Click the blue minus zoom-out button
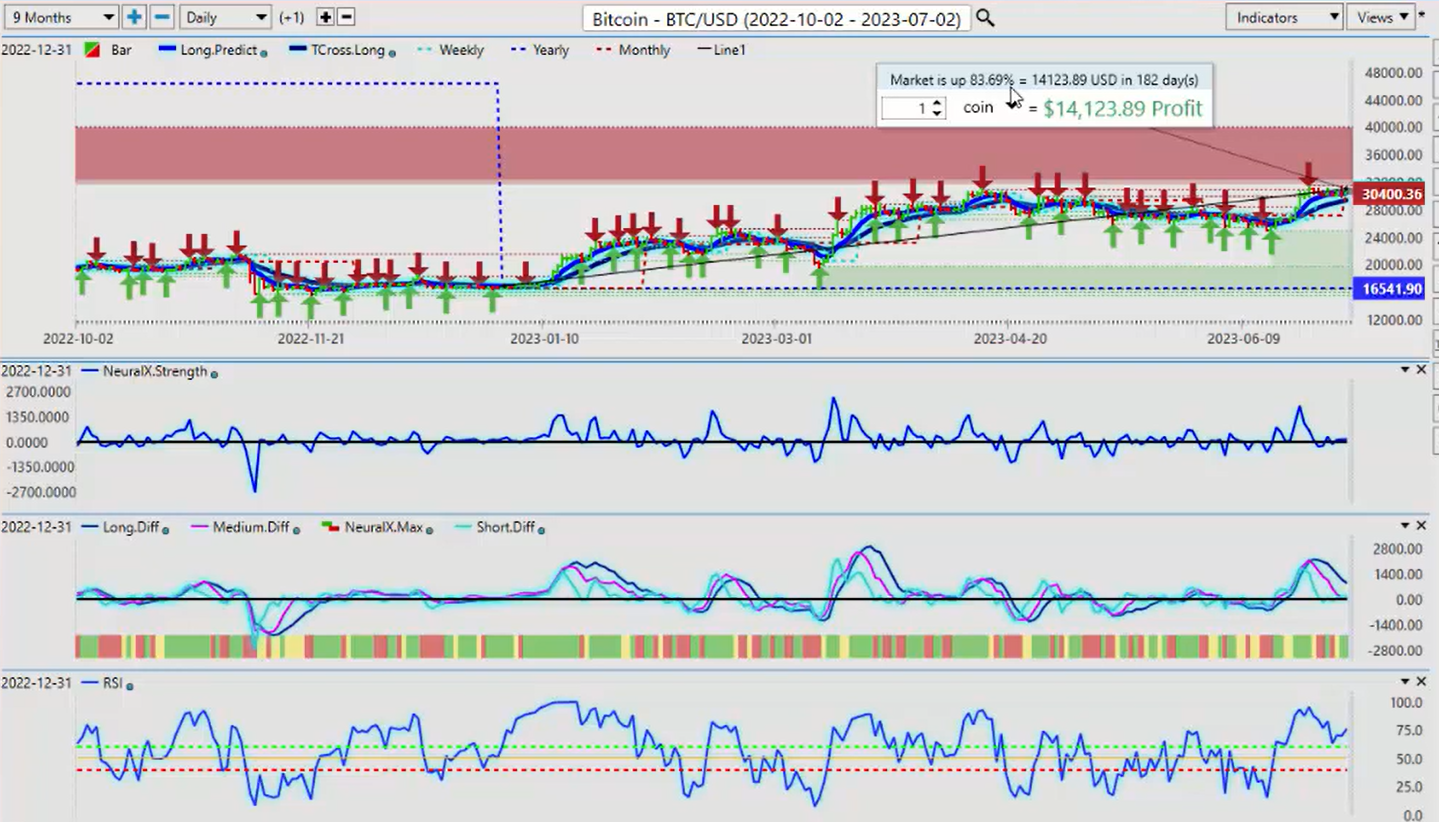 tap(162, 17)
